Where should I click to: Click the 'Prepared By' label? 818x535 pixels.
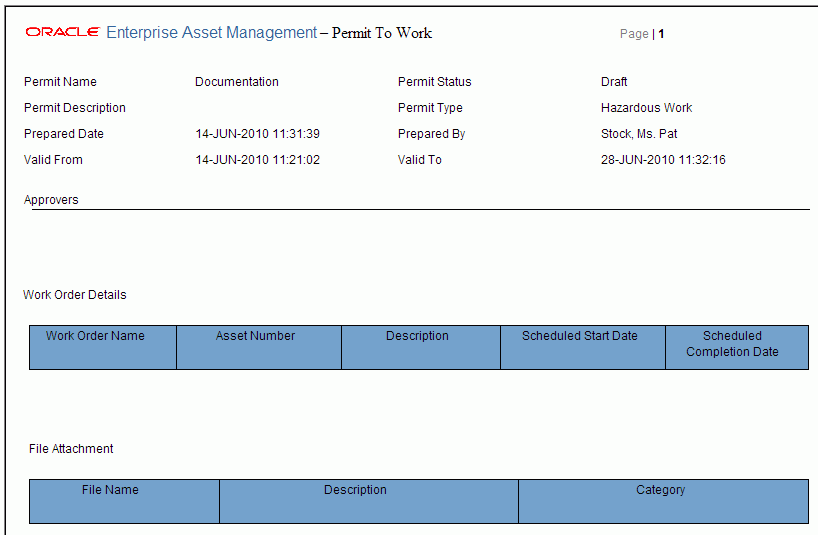point(431,134)
